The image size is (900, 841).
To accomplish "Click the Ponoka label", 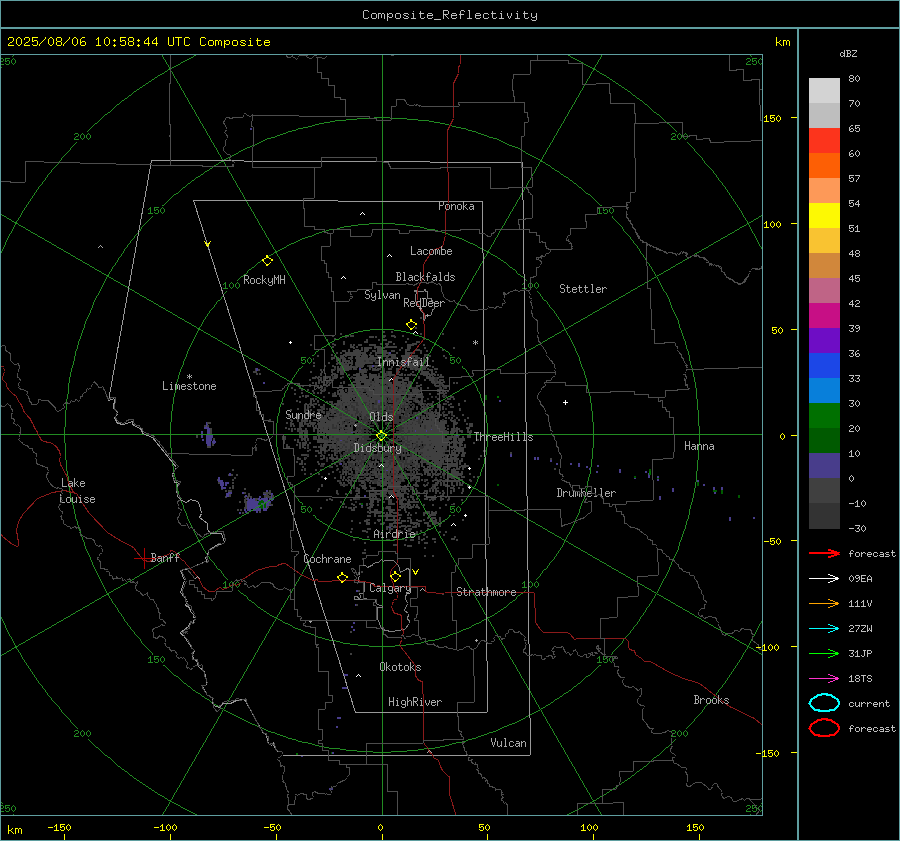I will 456,206.
